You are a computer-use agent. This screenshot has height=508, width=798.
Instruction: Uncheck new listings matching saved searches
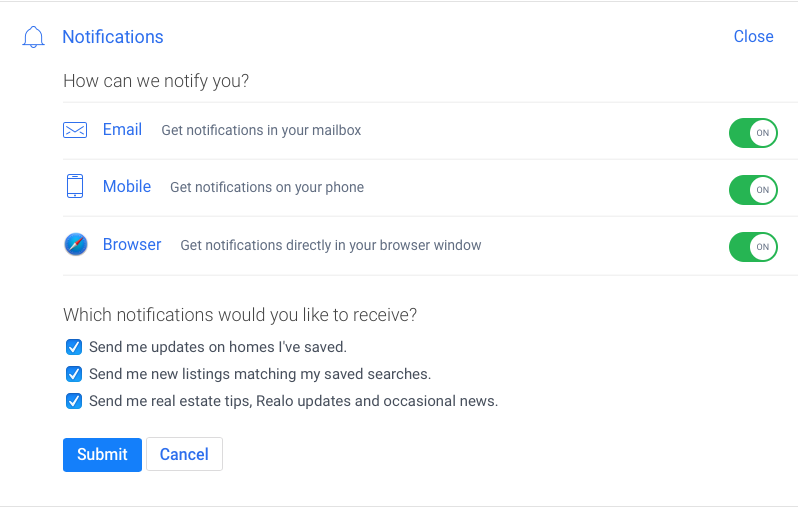pyautogui.click(x=74, y=374)
